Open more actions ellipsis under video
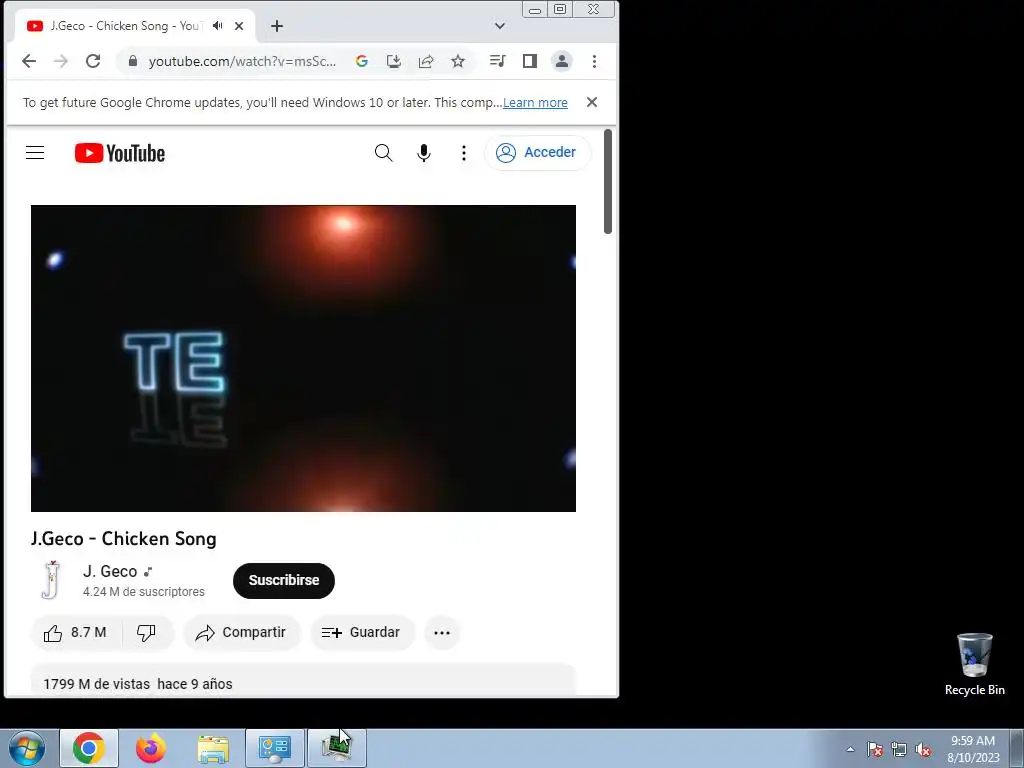1024x768 pixels. [x=442, y=632]
